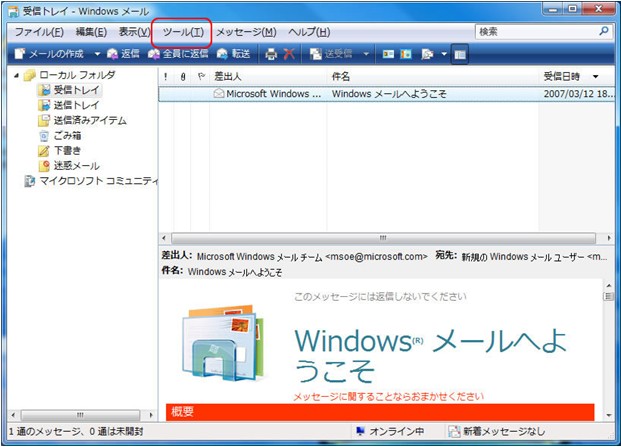The width and height of the screenshot is (621, 447).
Task: Sort by the 件名 column header
Action: click(x=433, y=76)
